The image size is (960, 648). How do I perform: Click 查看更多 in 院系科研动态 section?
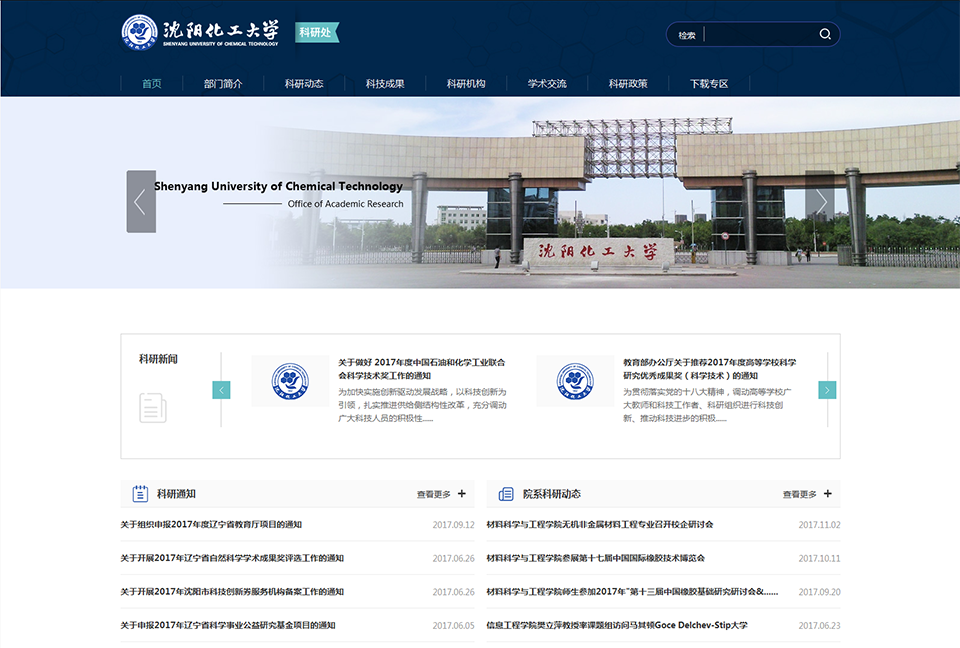click(800, 494)
